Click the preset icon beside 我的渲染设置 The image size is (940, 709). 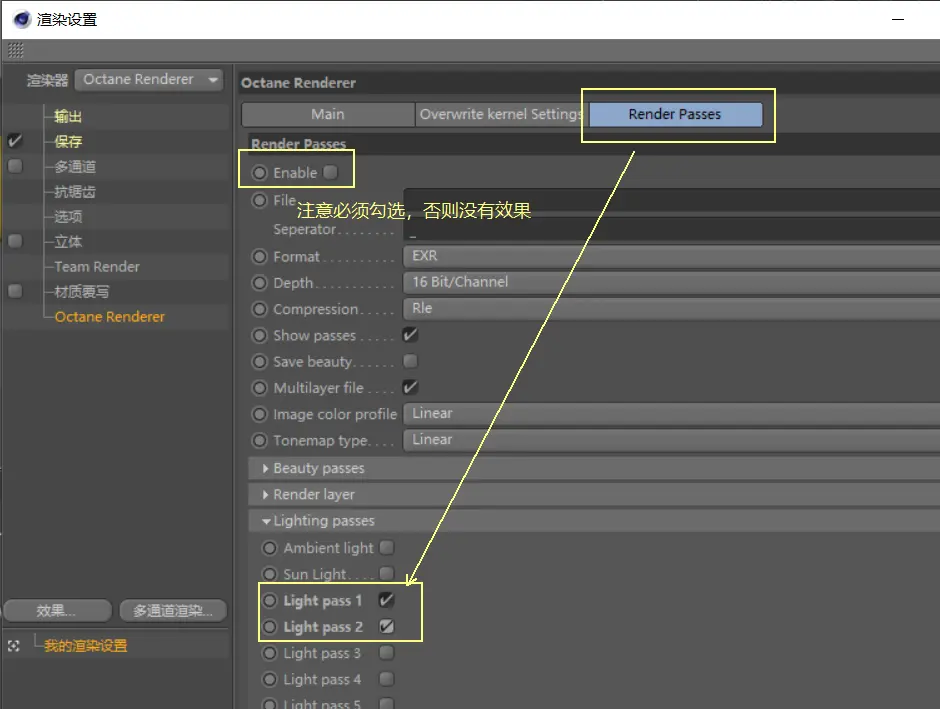[14, 645]
